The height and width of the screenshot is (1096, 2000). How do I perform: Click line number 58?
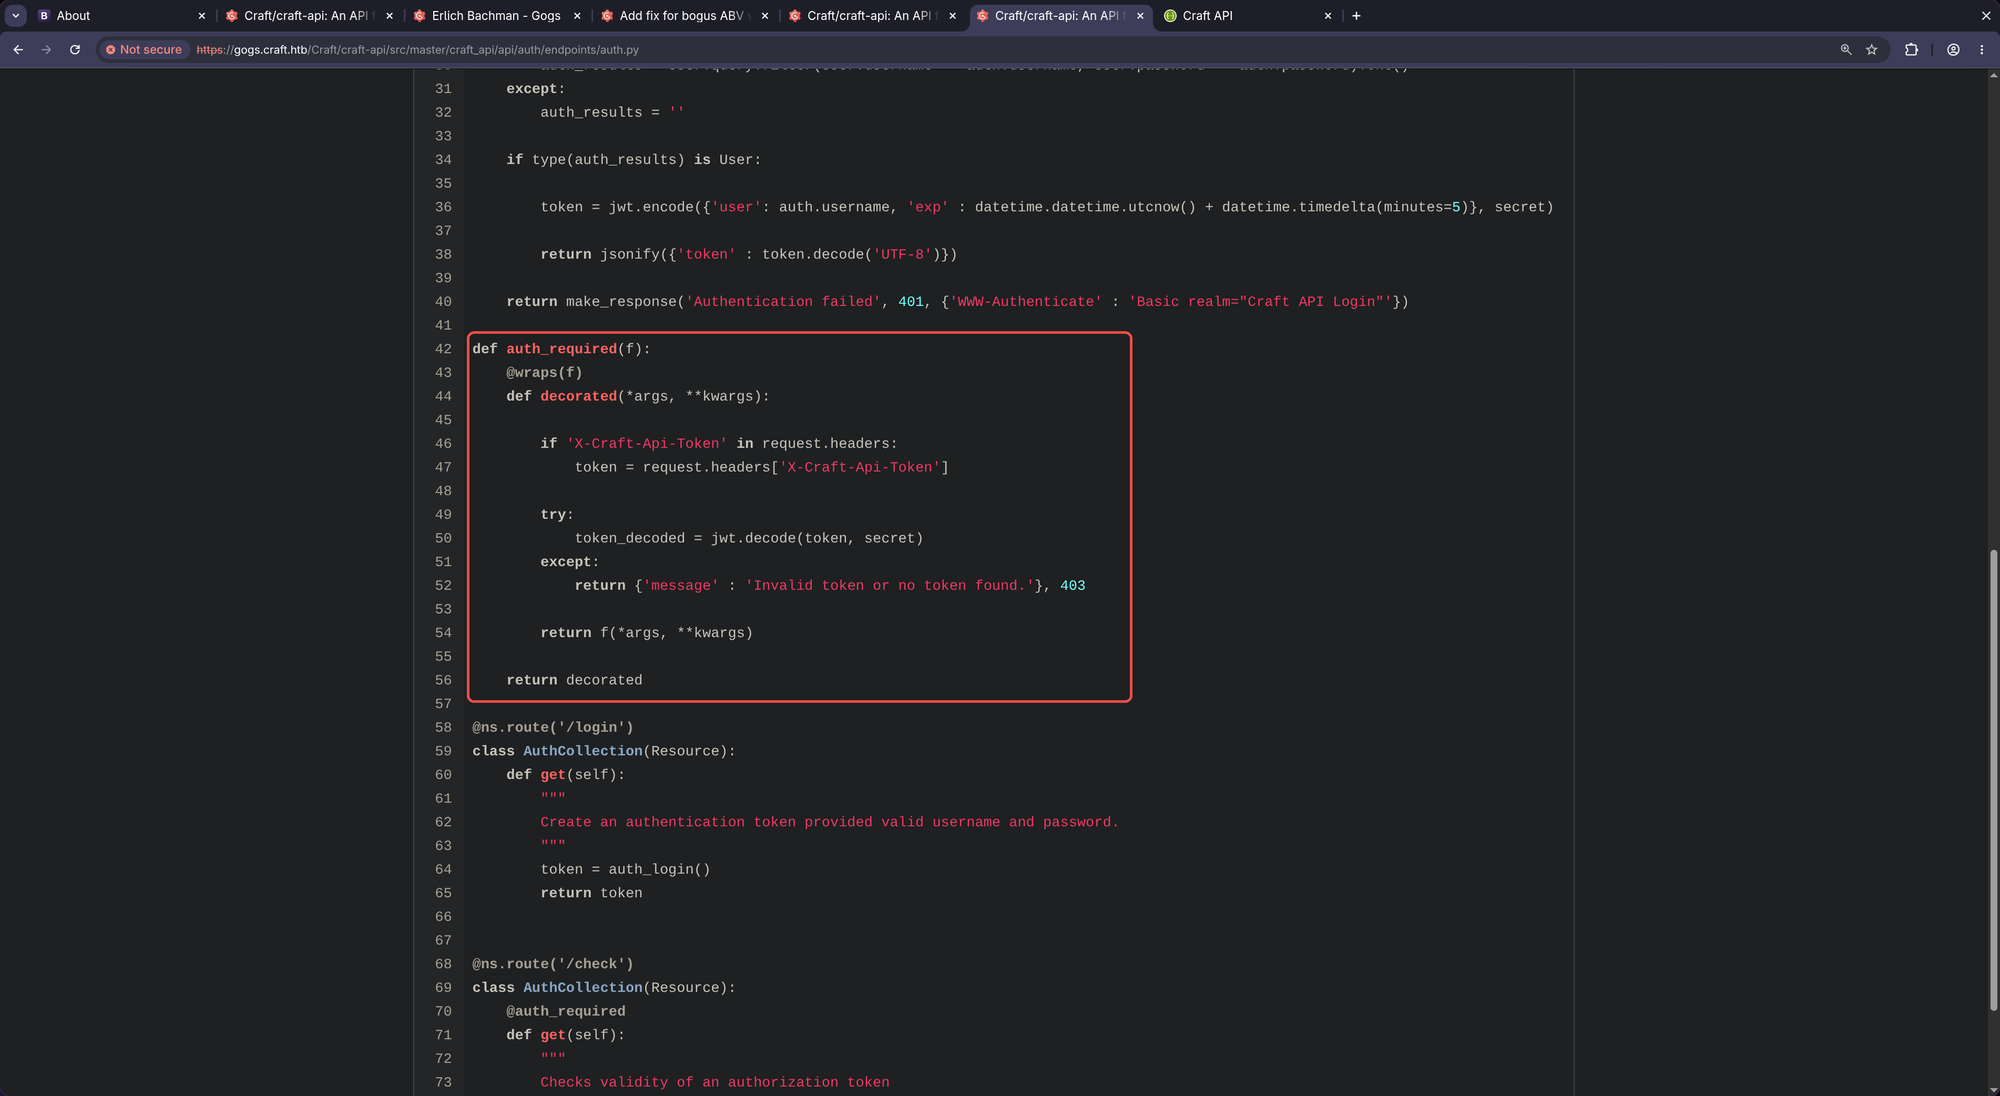pos(443,727)
